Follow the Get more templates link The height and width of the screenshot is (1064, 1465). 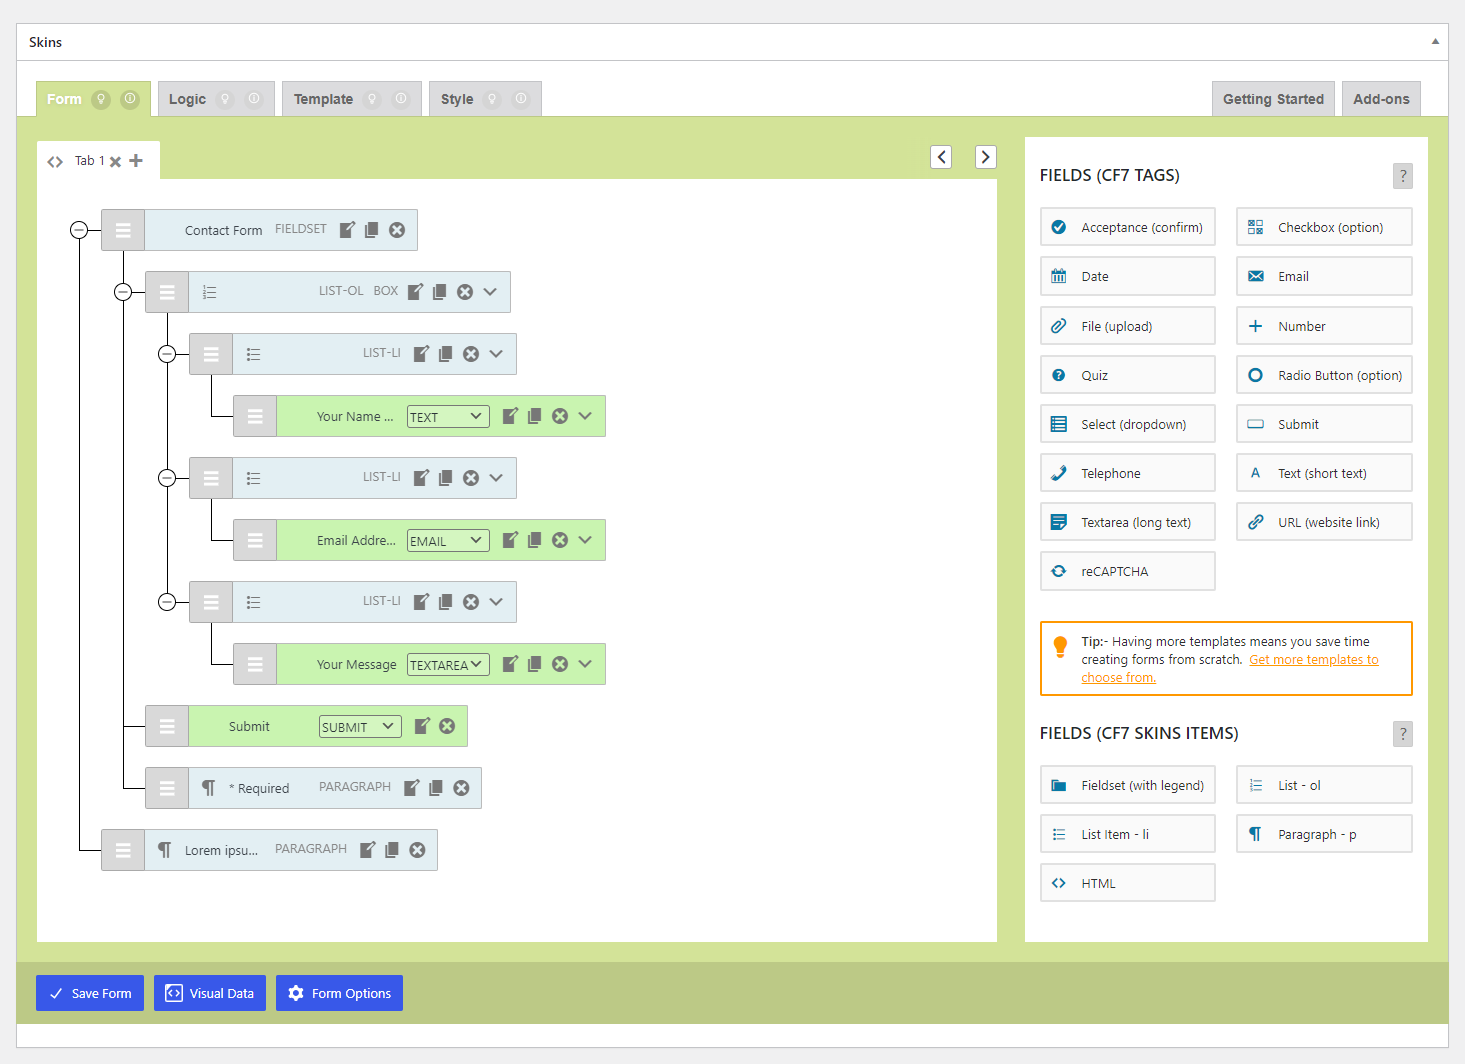pyautogui.click(x=1313, y=660)
